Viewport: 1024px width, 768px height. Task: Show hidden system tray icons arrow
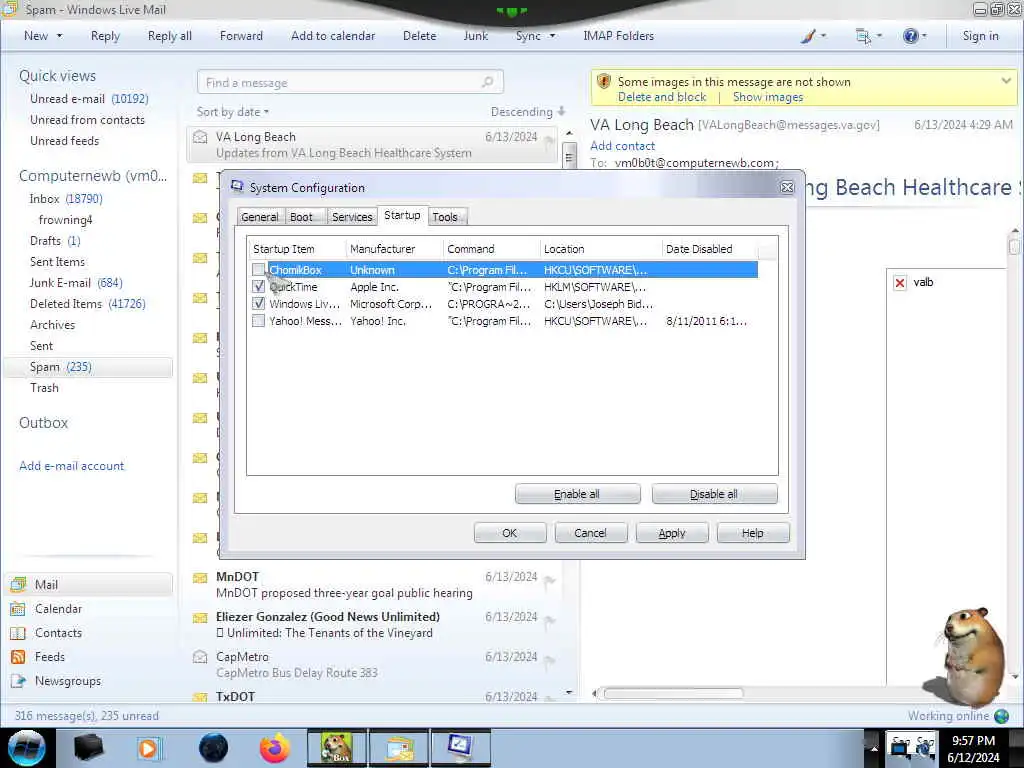874,747
